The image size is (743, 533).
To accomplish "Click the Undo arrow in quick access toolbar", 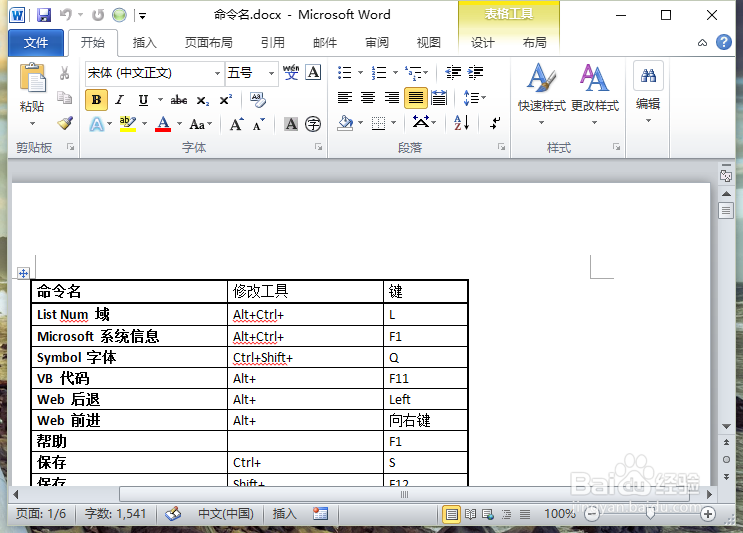I will [66, 15].
